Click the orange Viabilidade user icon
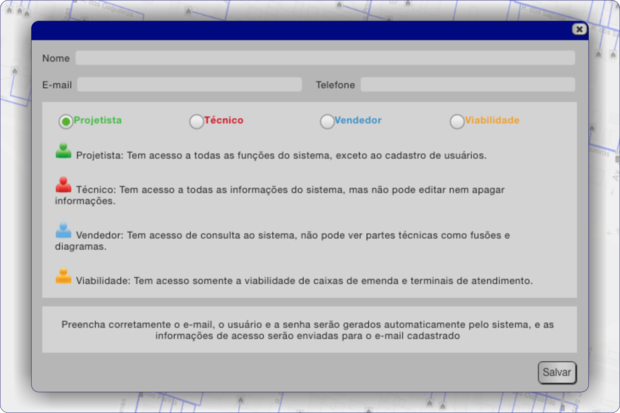The width and height of the screenshot is (620, 413). (x=64, y=277)
